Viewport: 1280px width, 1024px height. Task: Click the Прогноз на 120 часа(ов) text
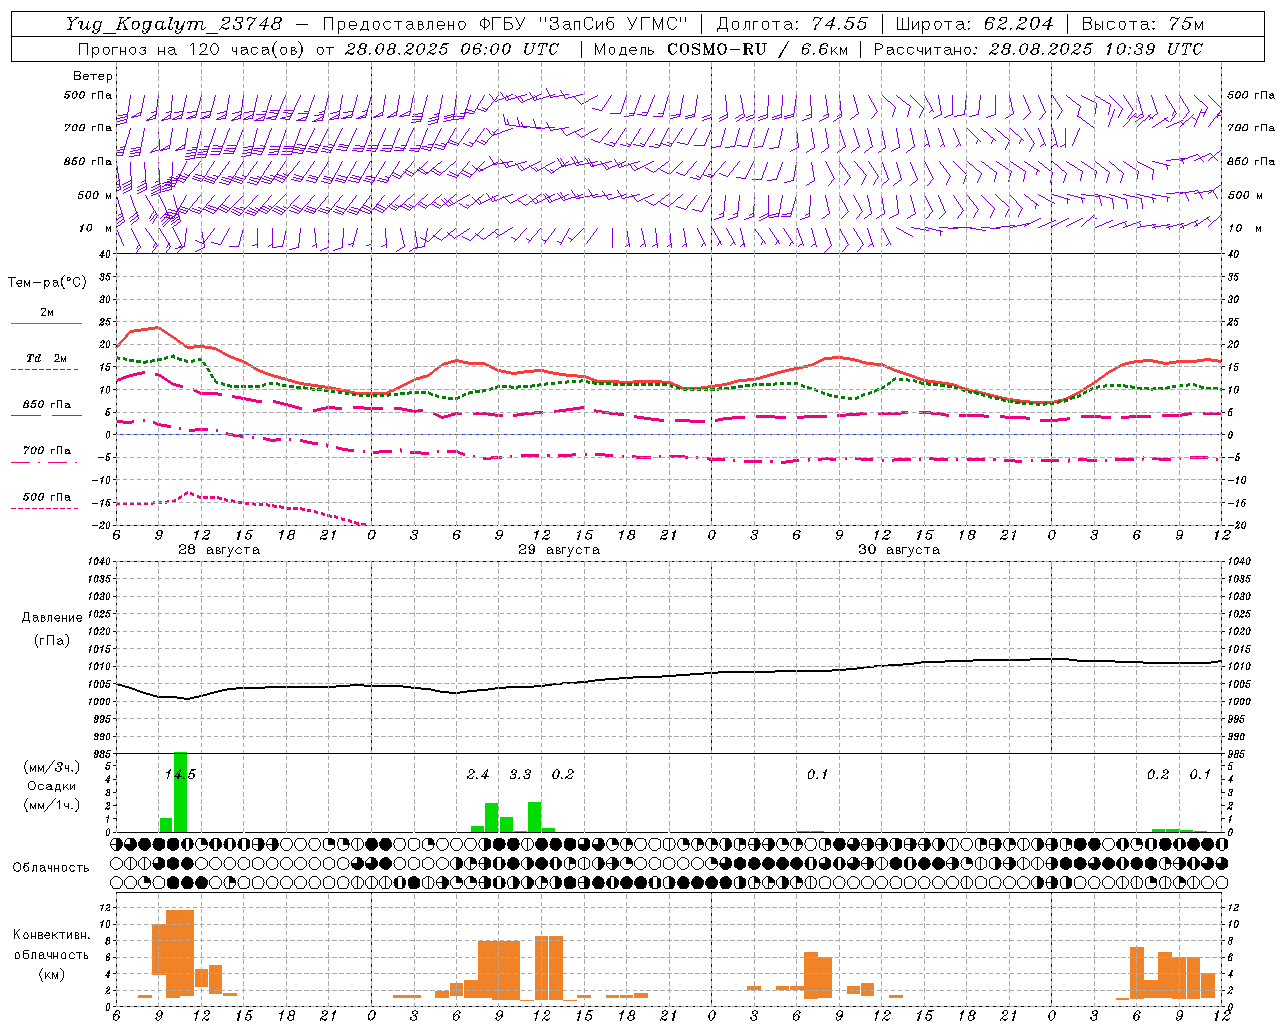pos(193,49)
